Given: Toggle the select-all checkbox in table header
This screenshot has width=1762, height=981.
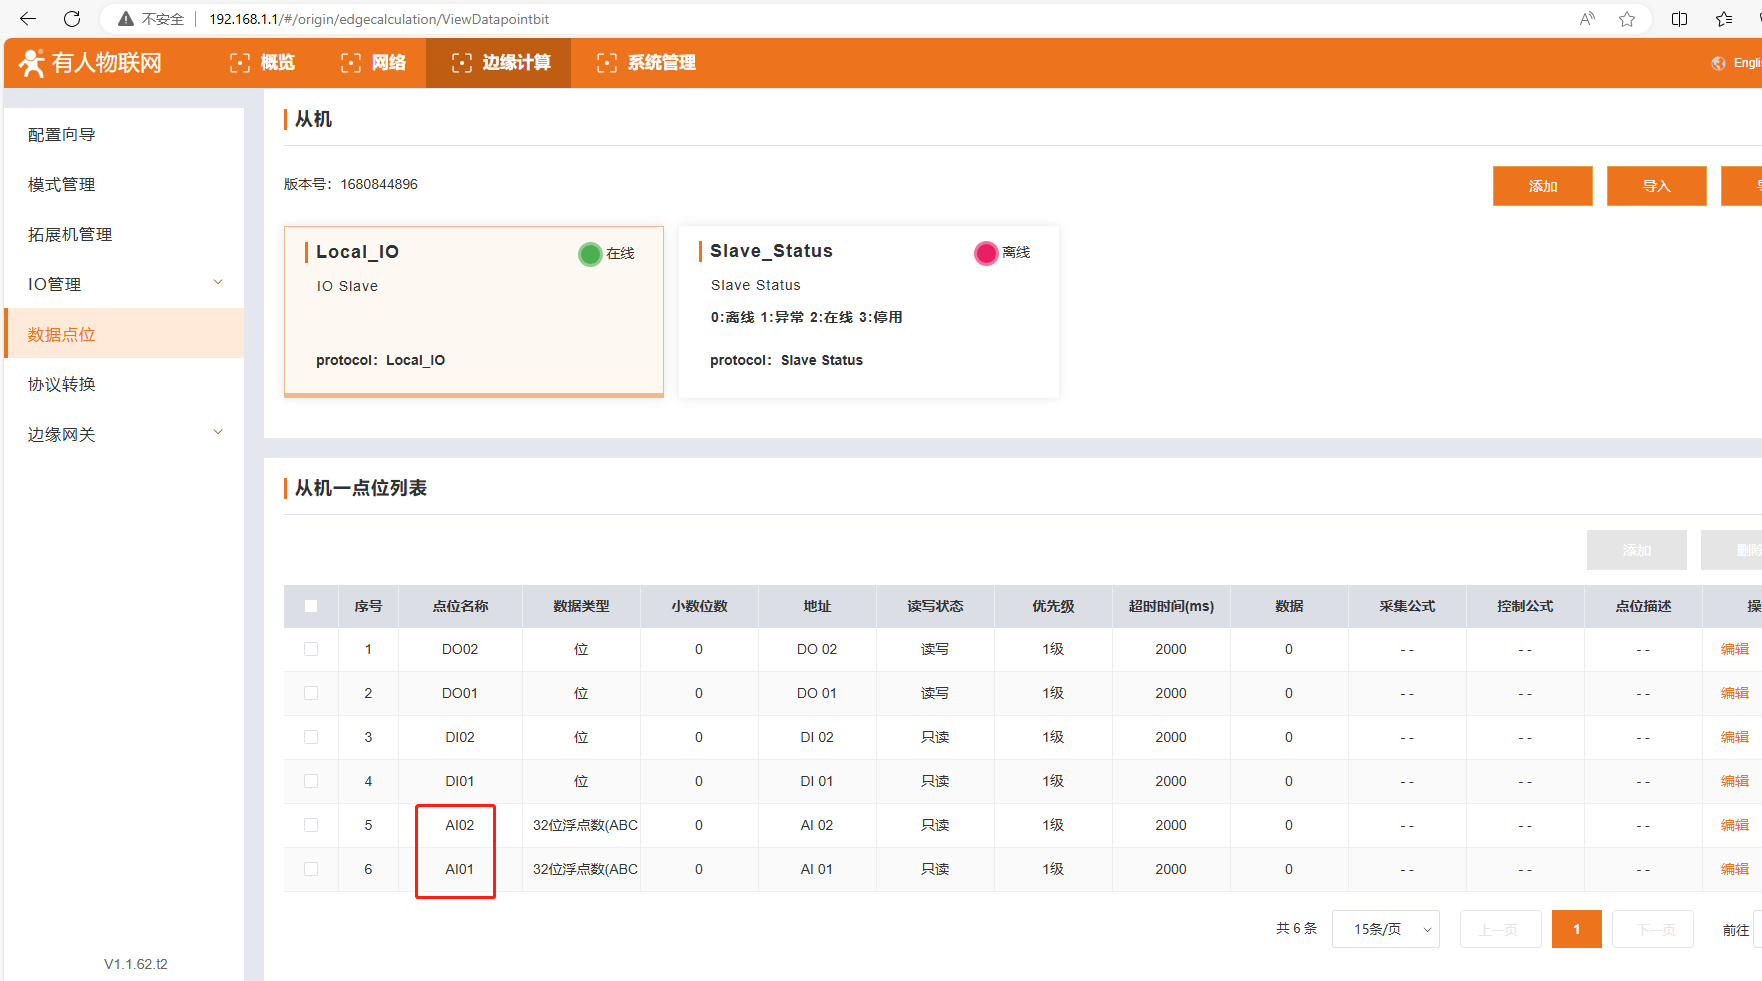Looking at the screenshot, I should coord(311,606).
